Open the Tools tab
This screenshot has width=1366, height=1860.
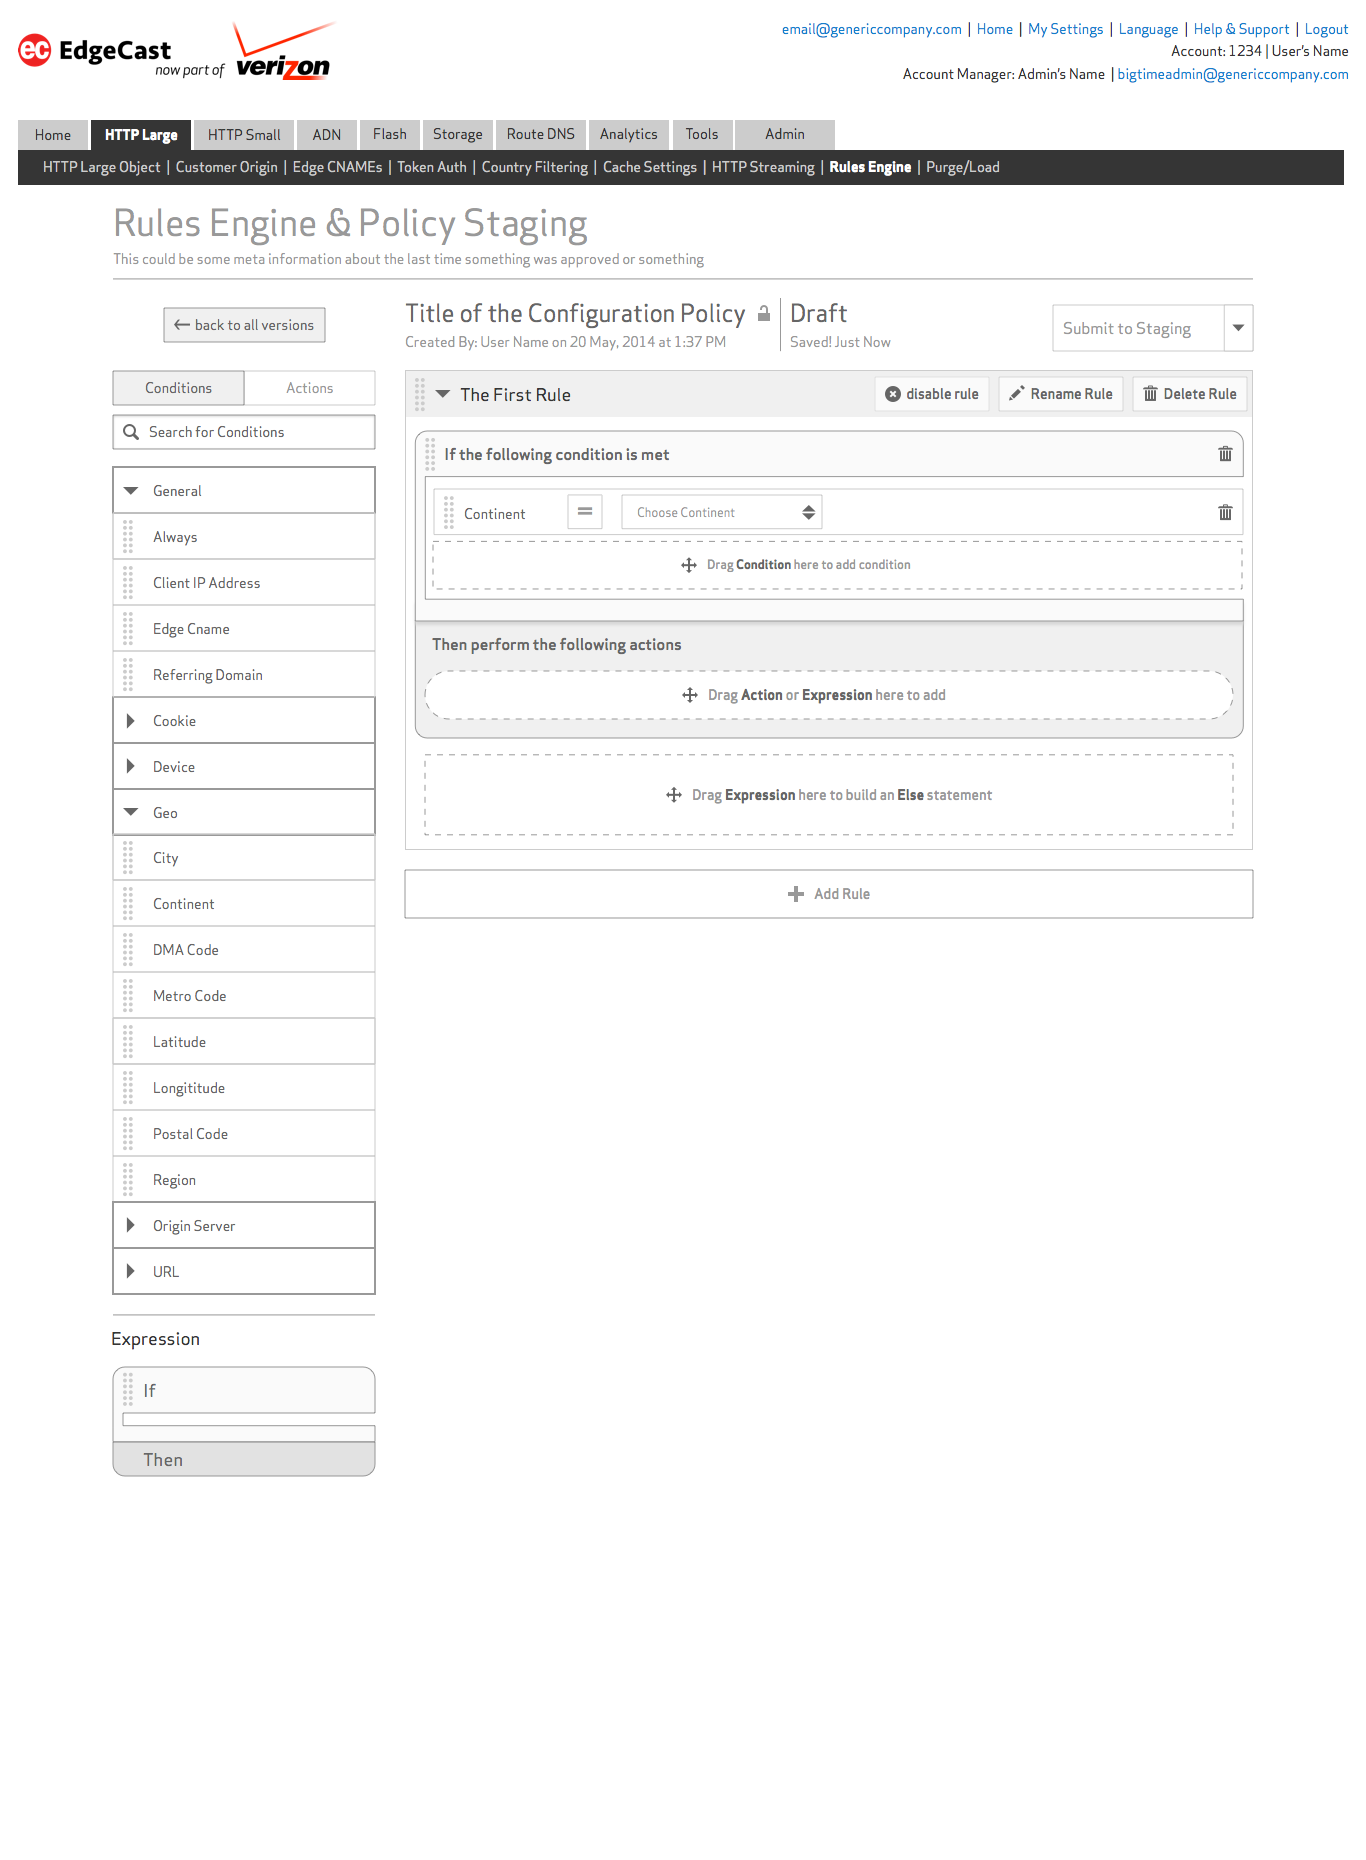click(x=702, y=135)
